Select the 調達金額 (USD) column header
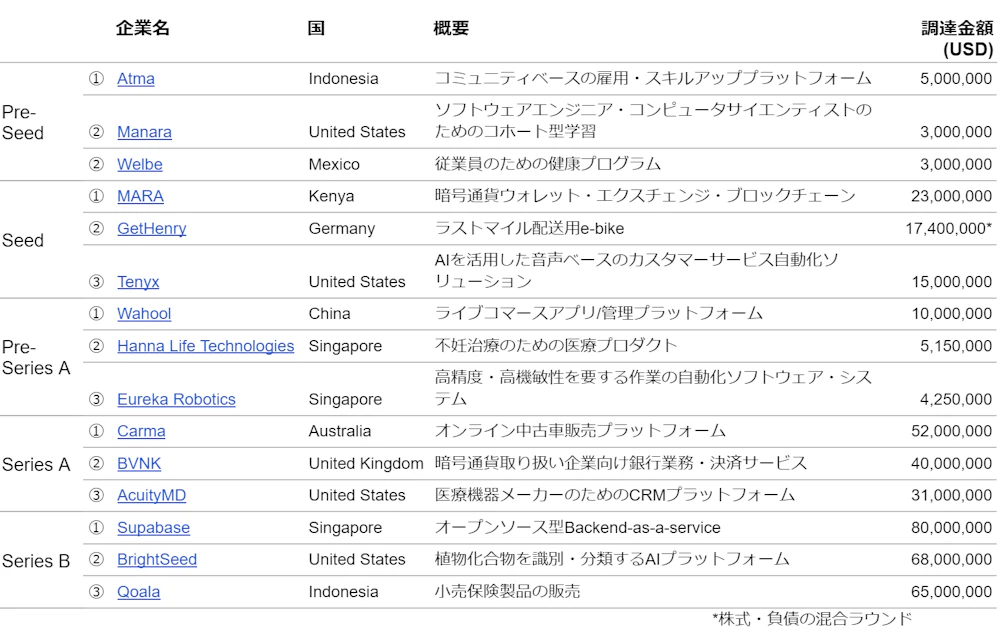This screenshot has height=631, width=1000. (957, 38)
